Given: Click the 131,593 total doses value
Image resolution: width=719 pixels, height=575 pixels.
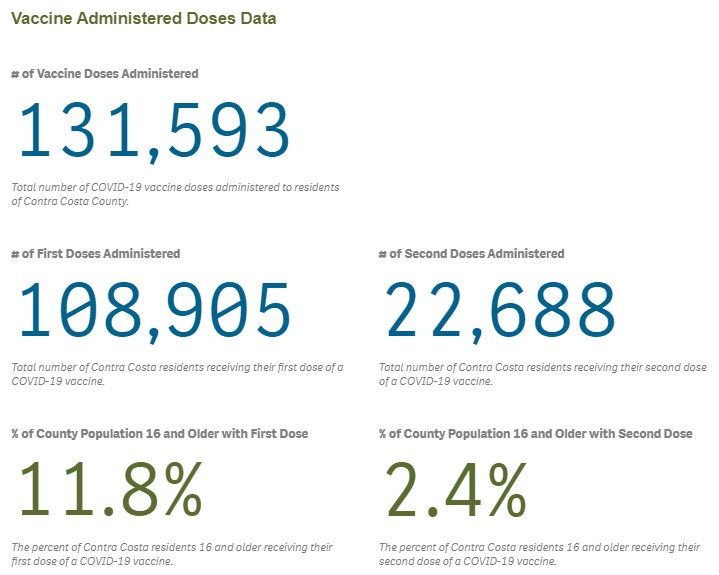Looking at the screenshot, I should point(154,131).
